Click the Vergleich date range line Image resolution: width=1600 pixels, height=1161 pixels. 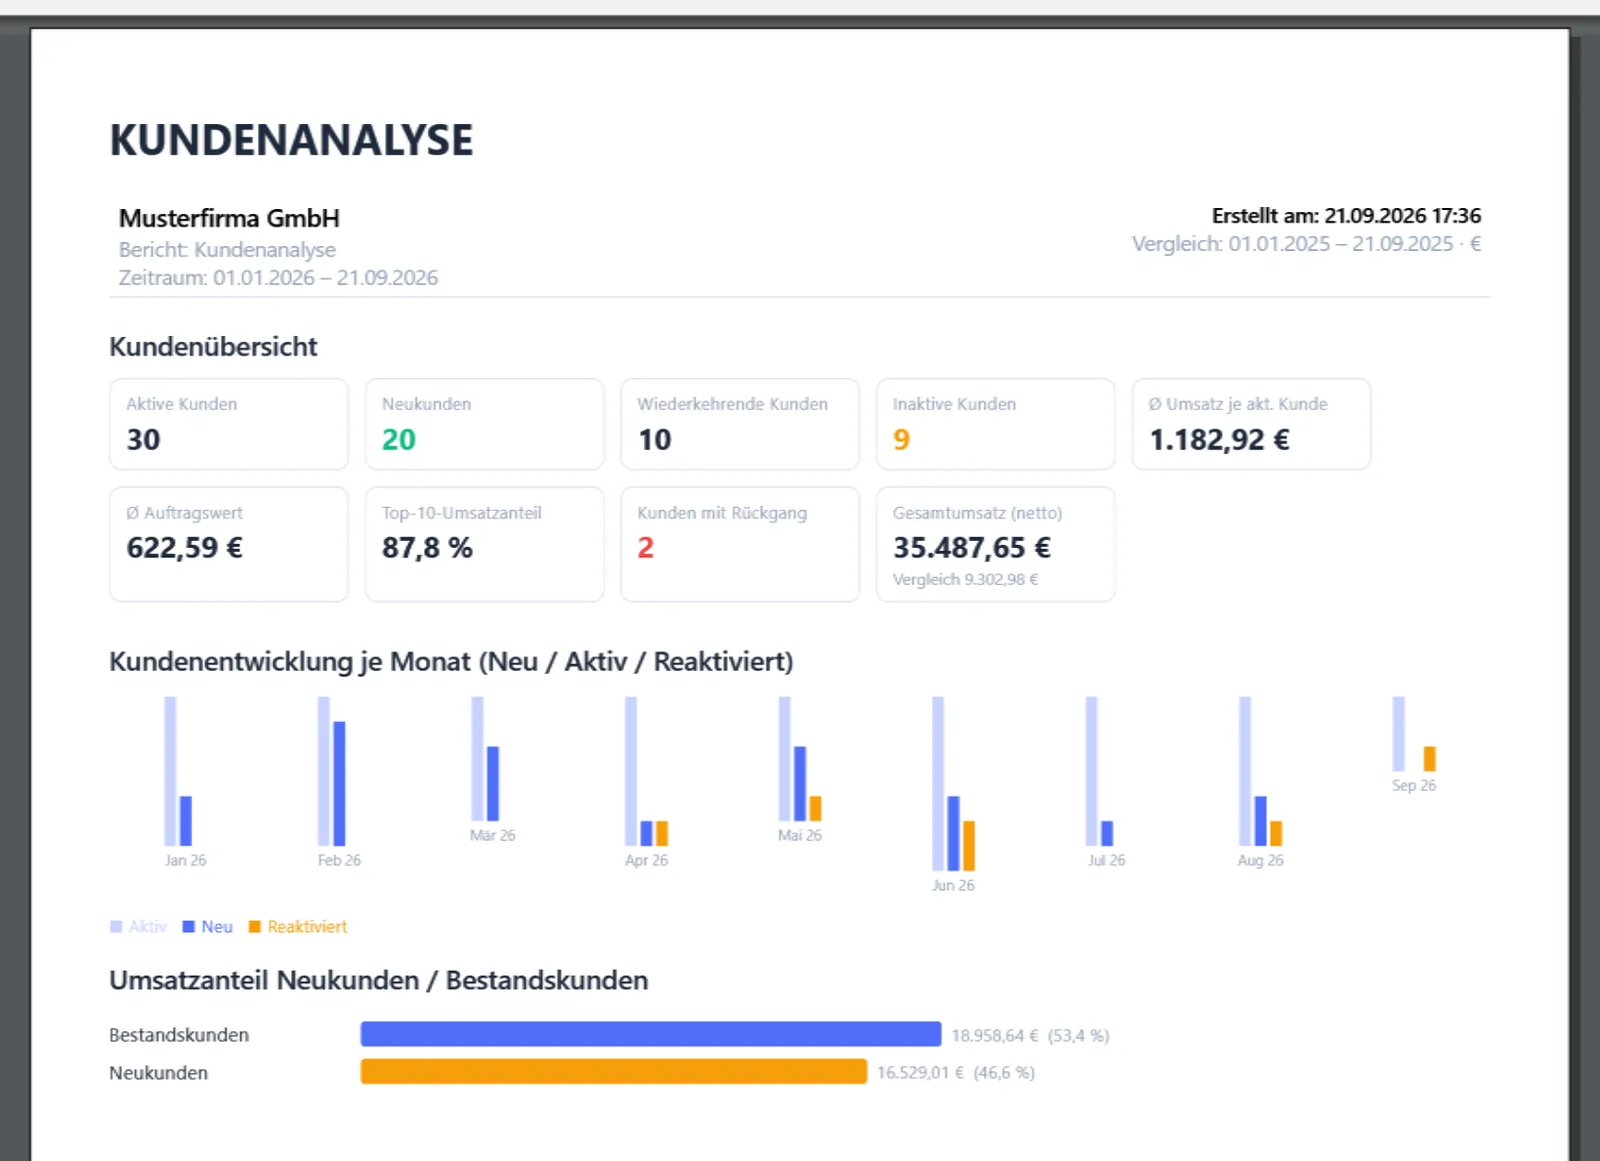pos(1306,244)
